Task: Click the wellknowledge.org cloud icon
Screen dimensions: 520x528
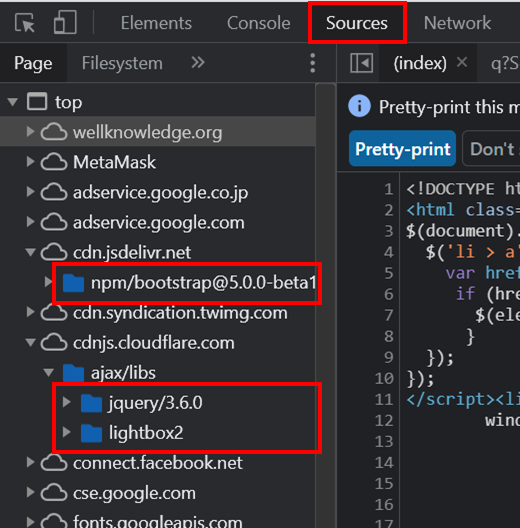Action: pyautogui.click(x=54, y=132)
